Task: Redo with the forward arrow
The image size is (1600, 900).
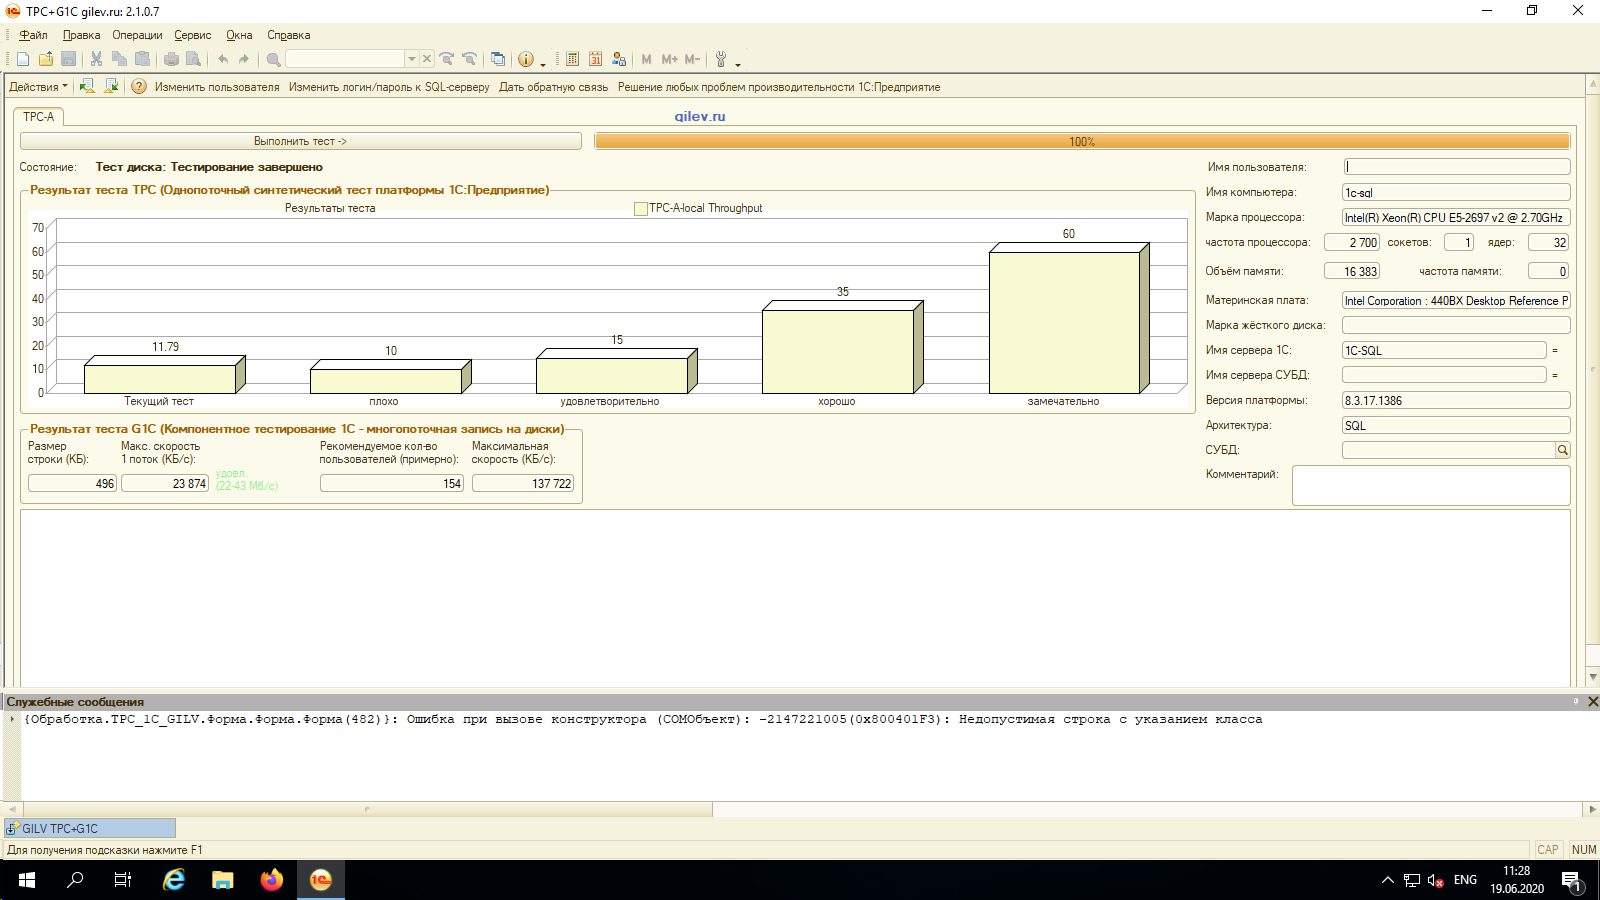Action: pos(244,59)
